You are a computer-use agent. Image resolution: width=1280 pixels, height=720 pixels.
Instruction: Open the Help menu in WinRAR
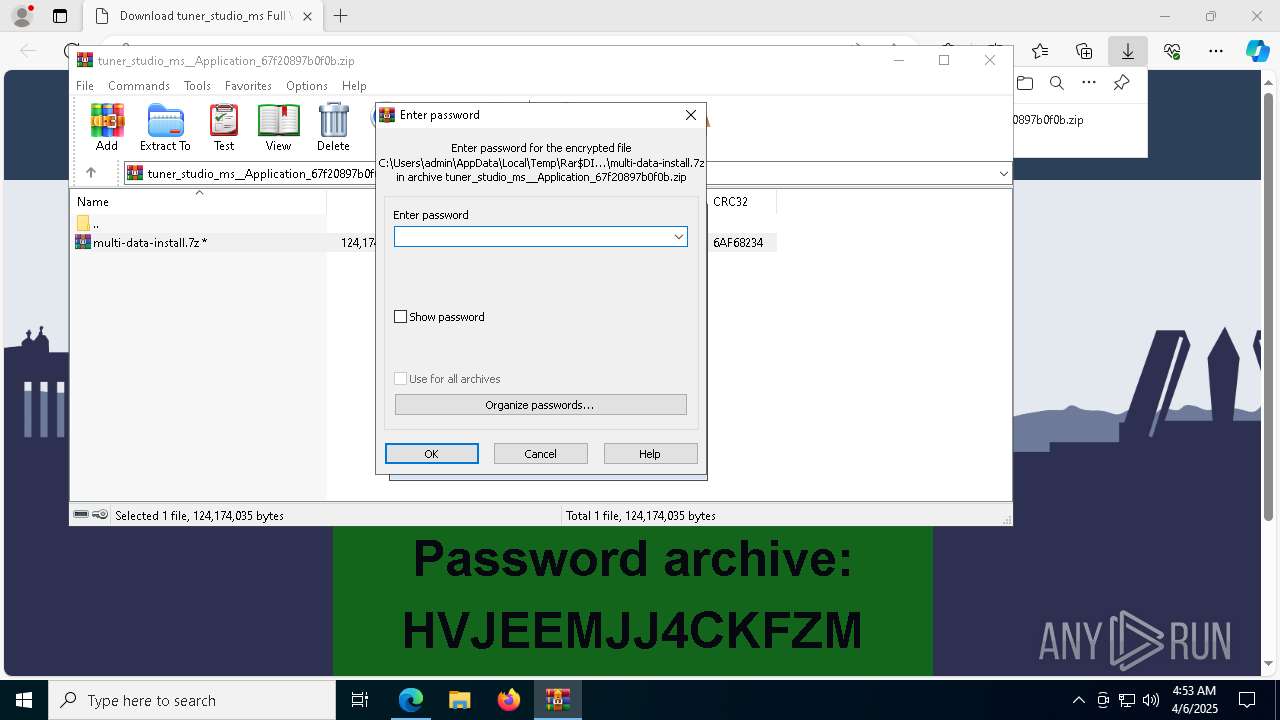(x=354, y=86)
